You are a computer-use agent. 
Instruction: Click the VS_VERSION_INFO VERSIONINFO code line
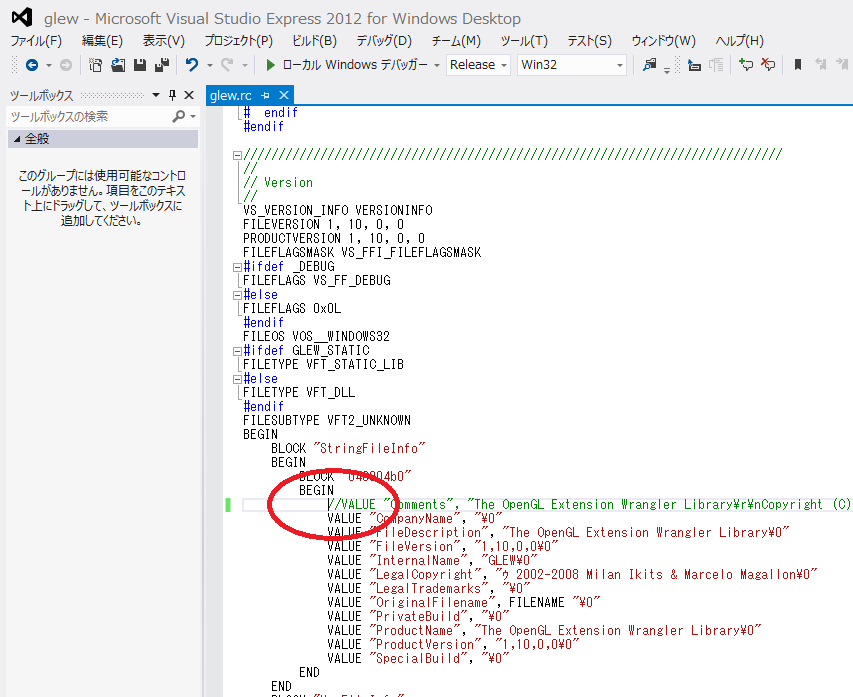pos(338,211)
